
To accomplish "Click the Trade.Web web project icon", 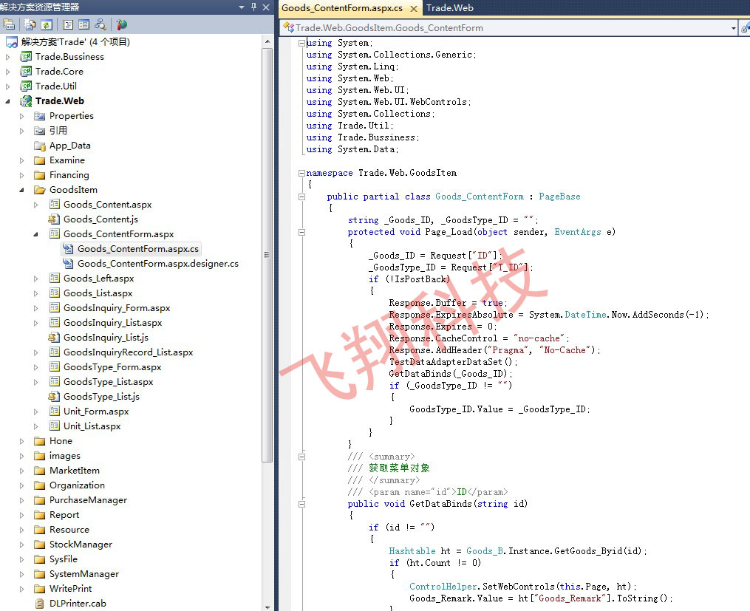I will pyautogui.click(x=26, y=101).
